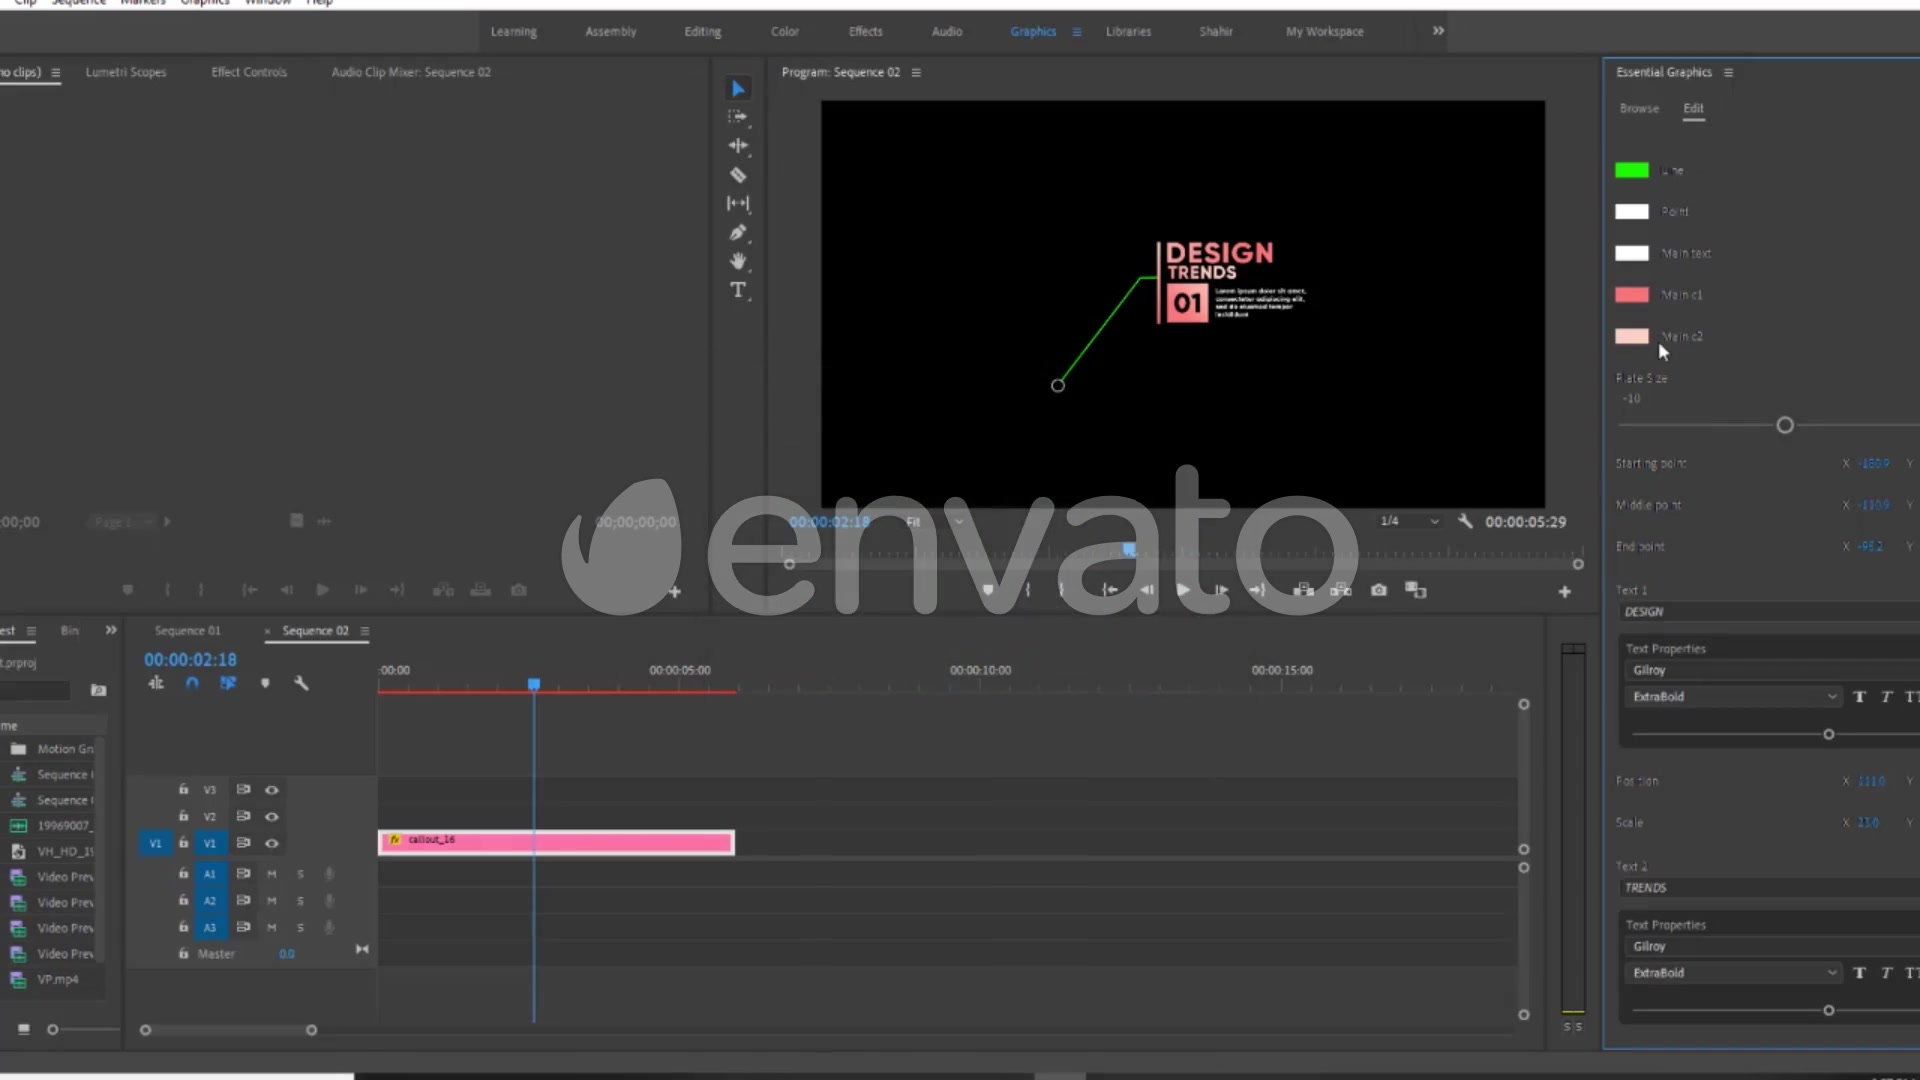
Task: Mute audio track A1
Action: [x=271, y=874]
